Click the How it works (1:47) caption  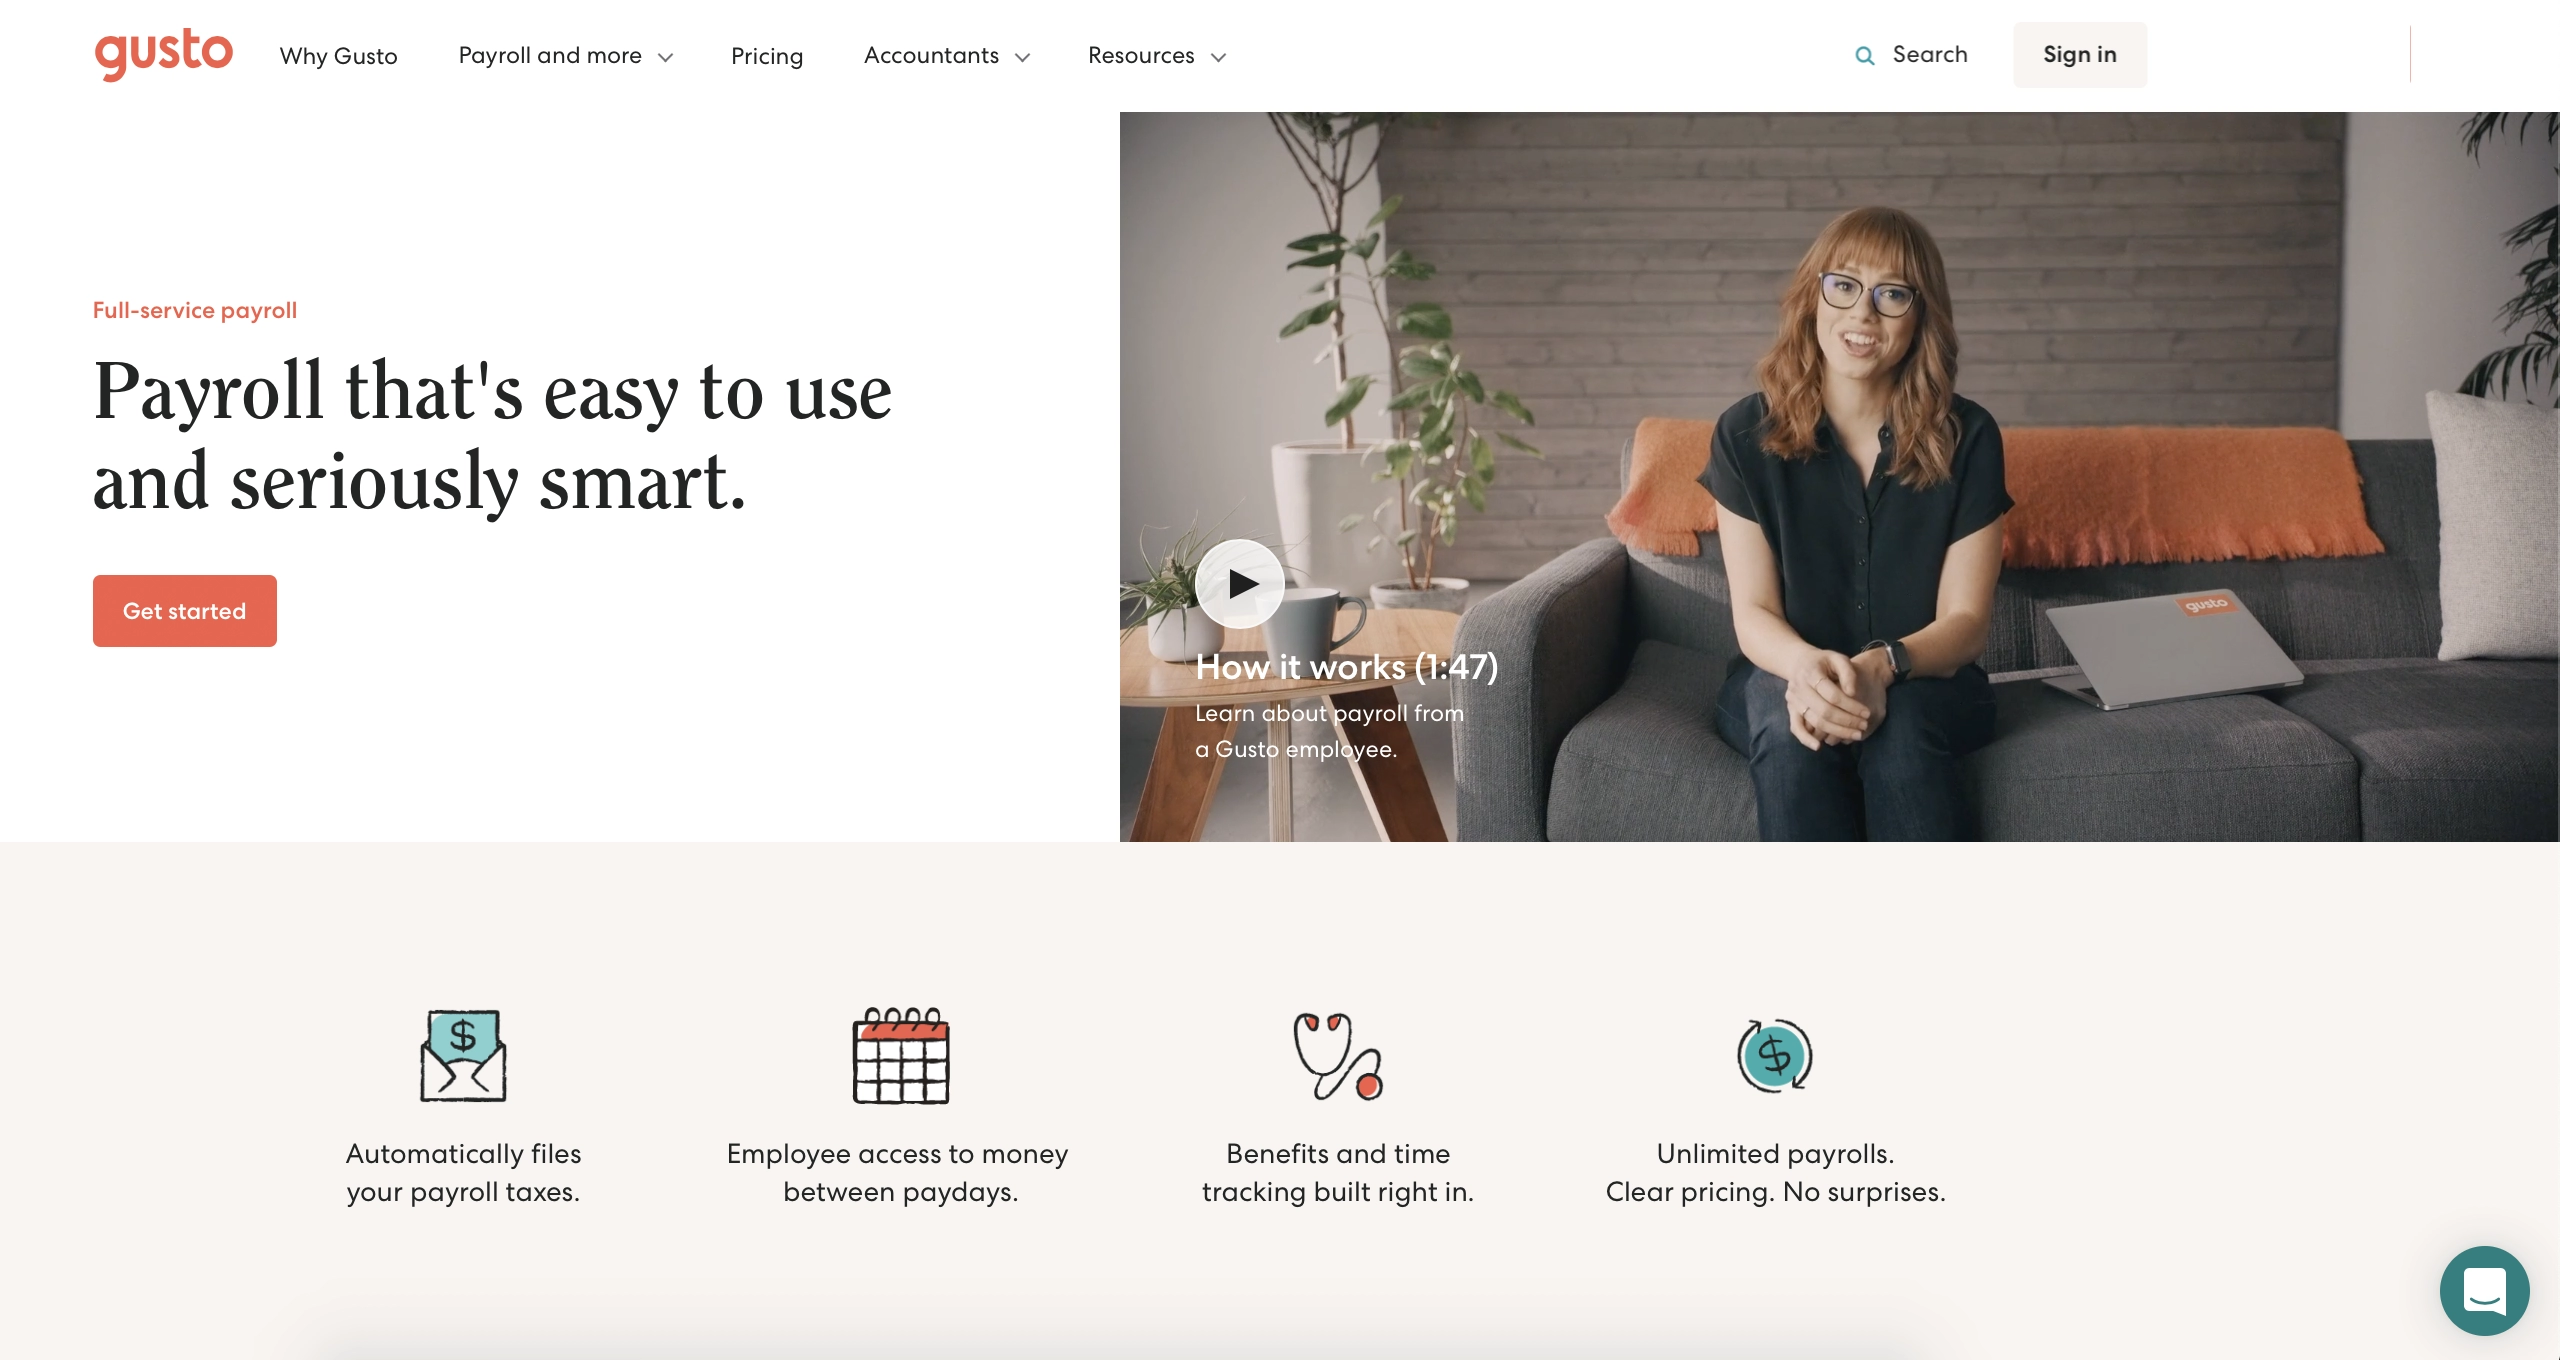tap(1347, 667)
